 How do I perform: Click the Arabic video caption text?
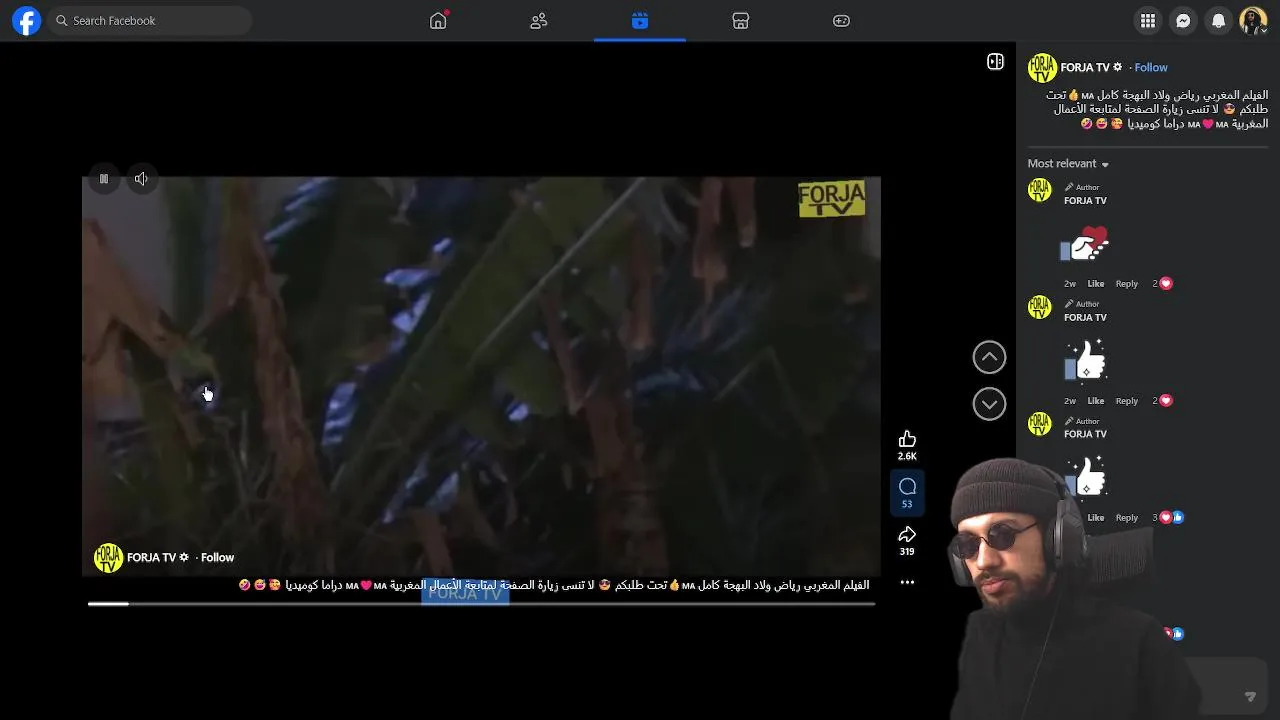(554, 585)
